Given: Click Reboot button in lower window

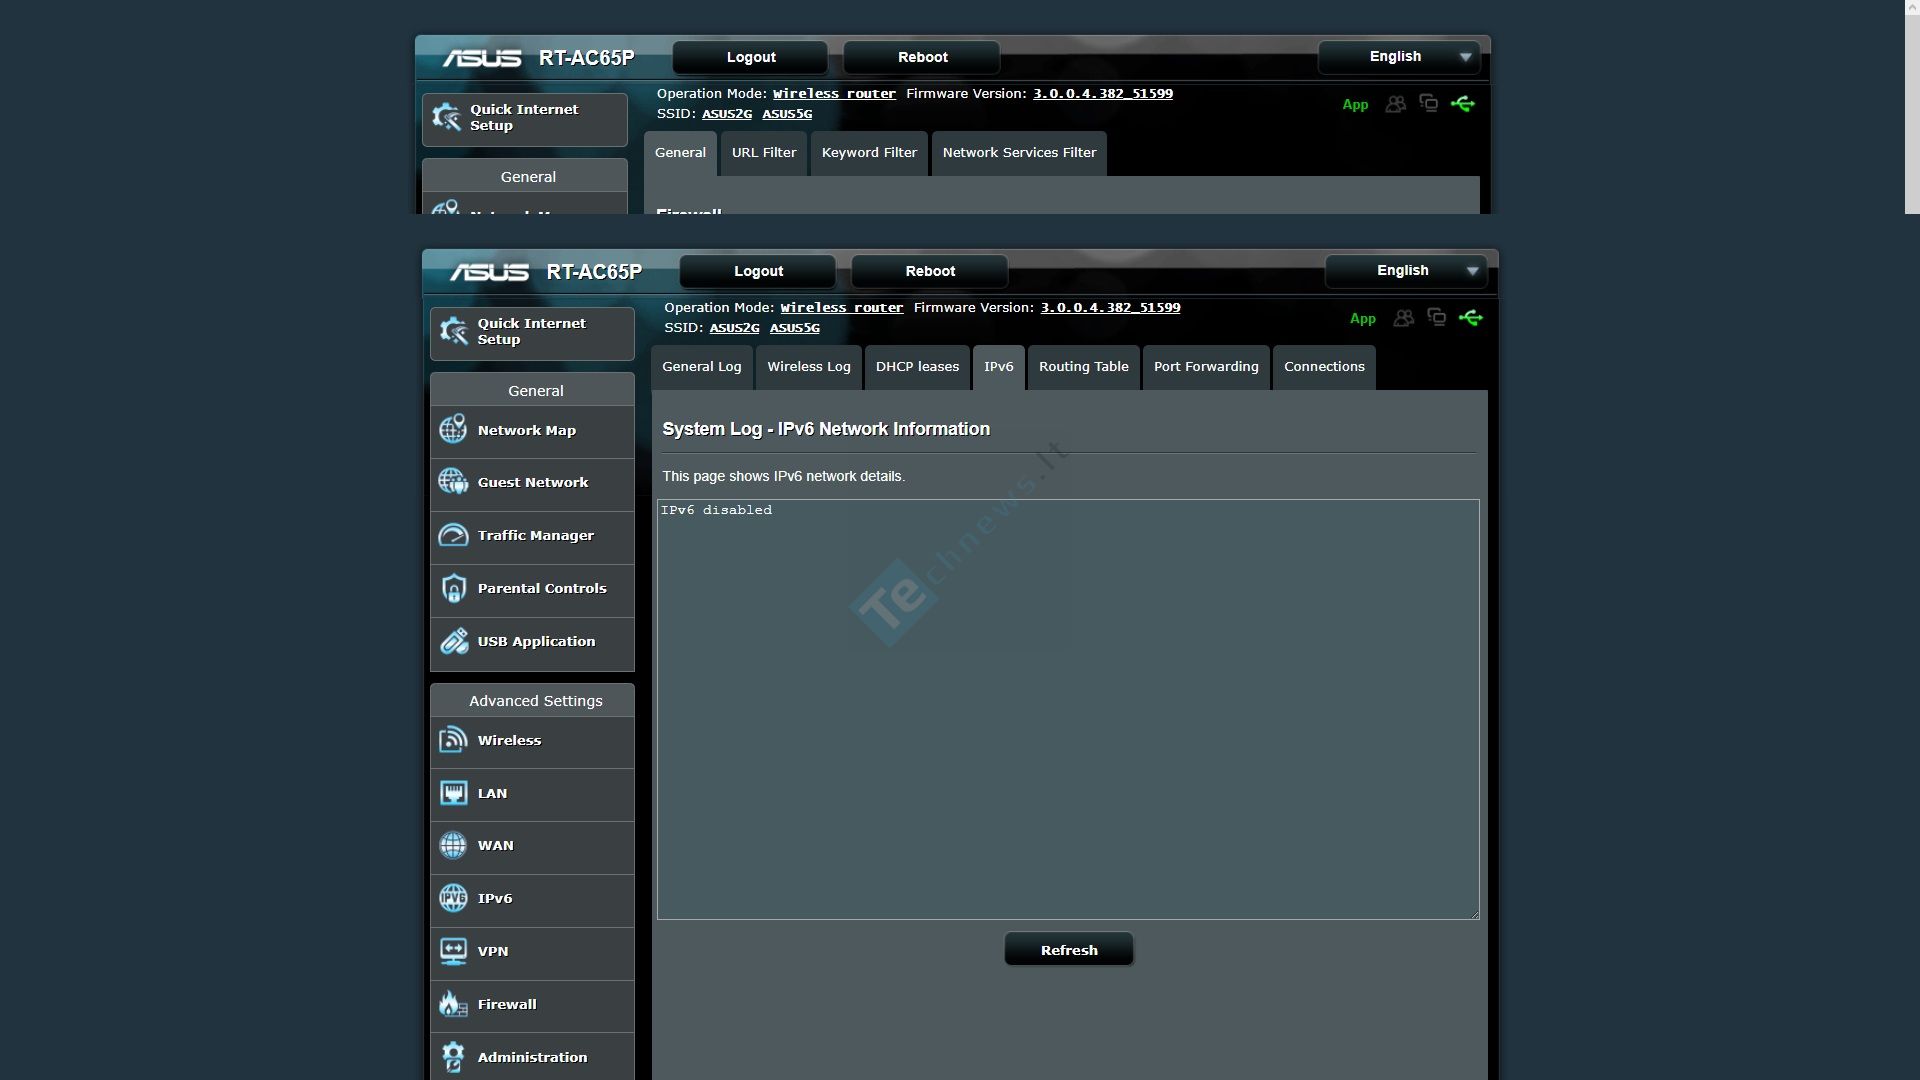Looking at the screenshot, I should tap(930, 271).
